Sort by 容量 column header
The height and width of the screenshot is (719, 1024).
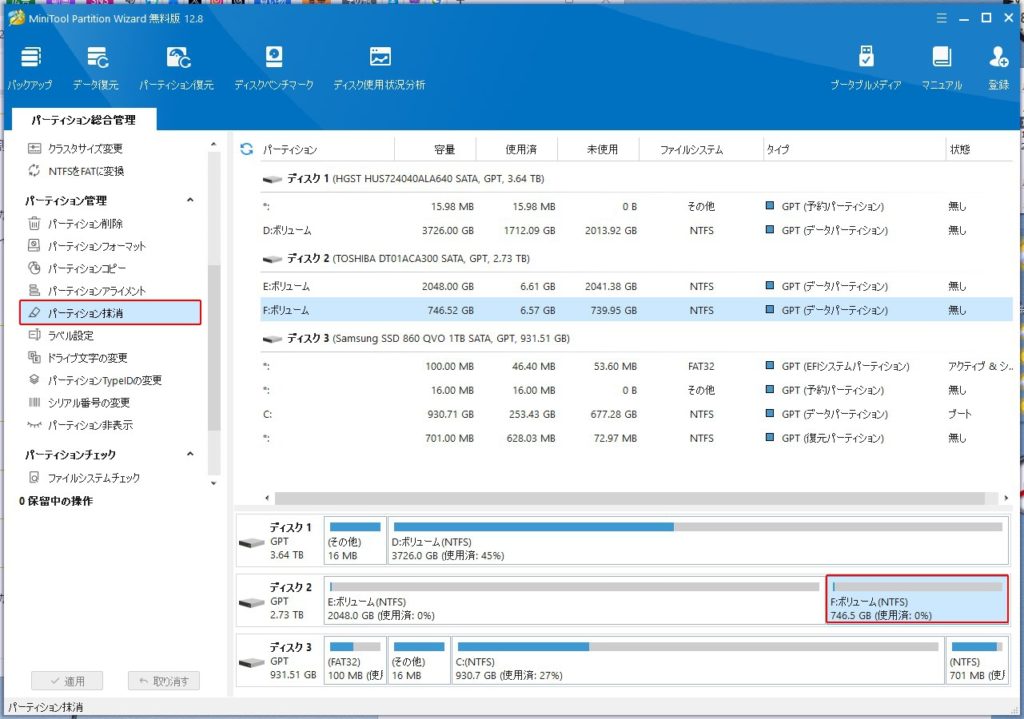click(444, 150)
